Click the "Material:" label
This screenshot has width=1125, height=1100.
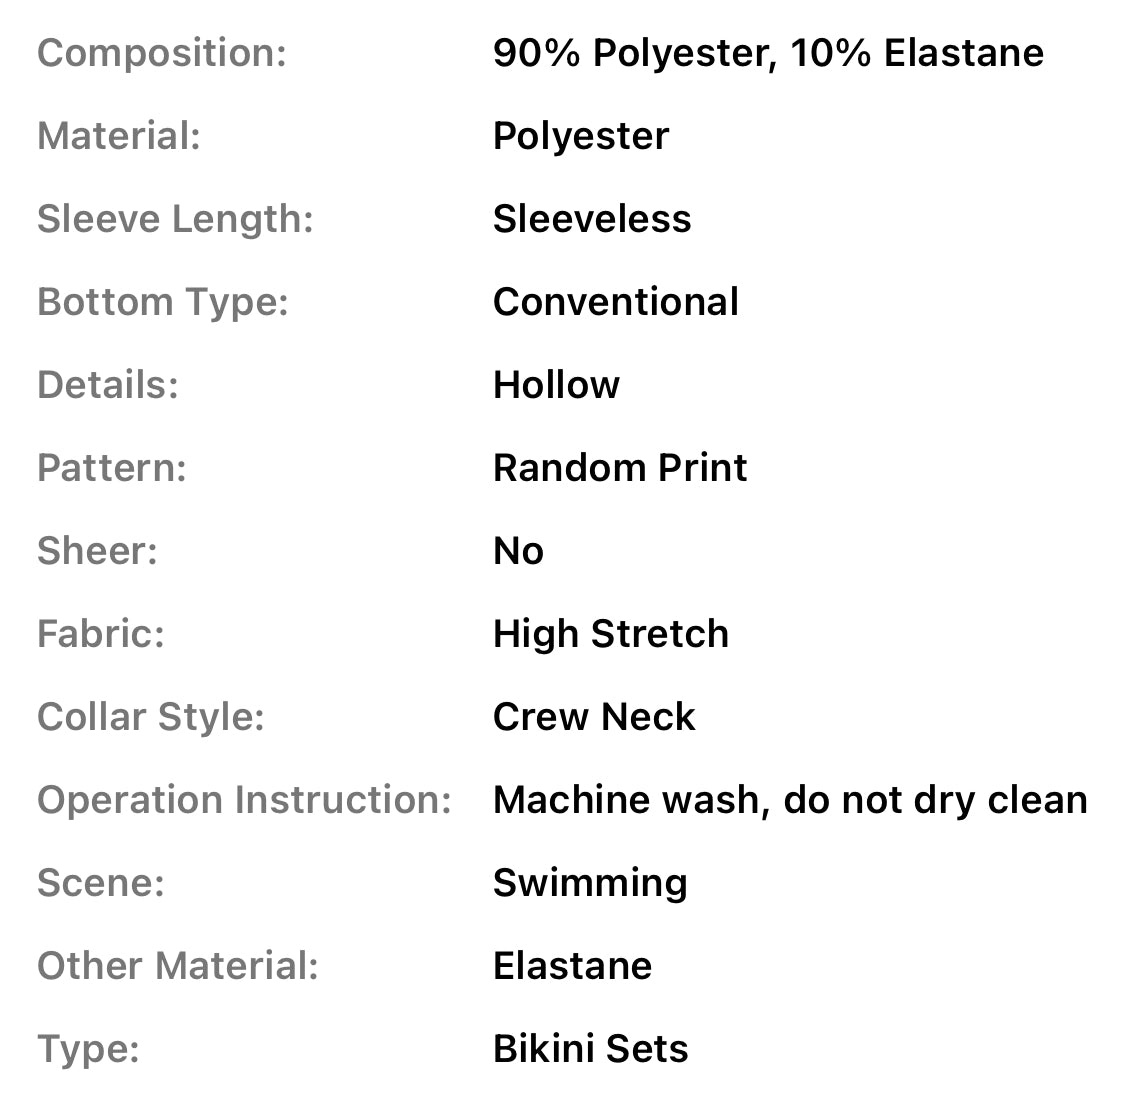pos(119,136)
